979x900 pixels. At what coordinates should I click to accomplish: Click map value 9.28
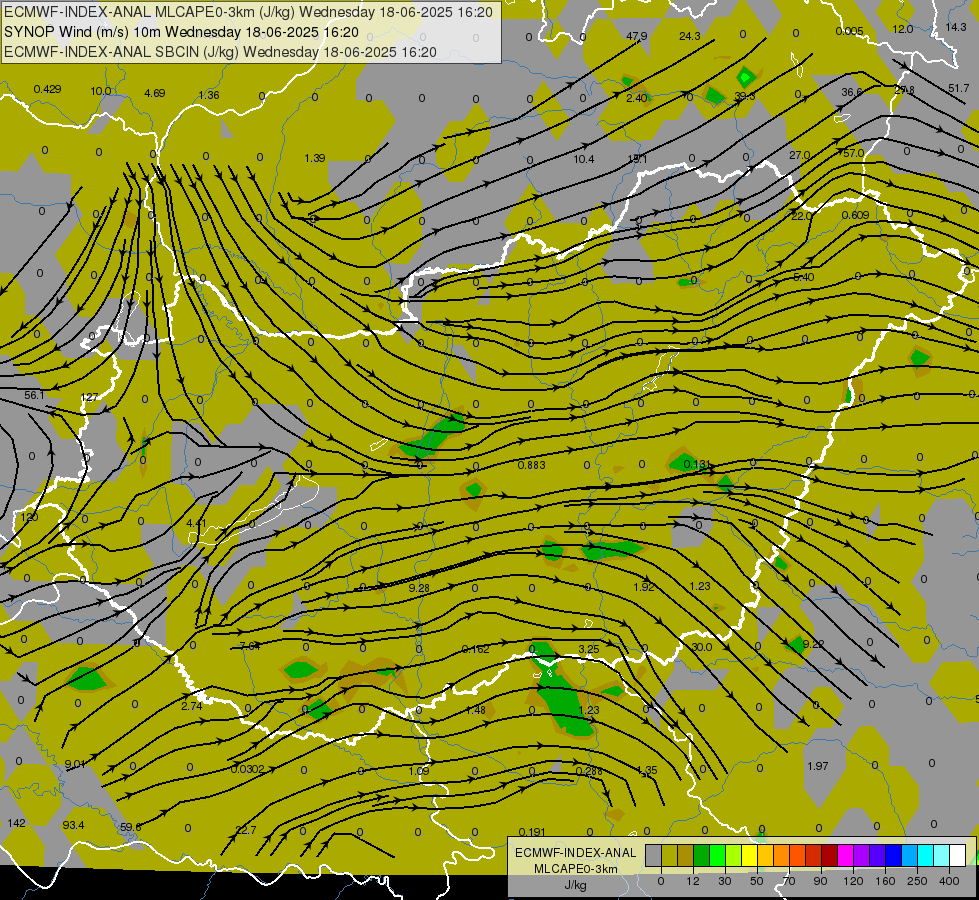[419, 588]
